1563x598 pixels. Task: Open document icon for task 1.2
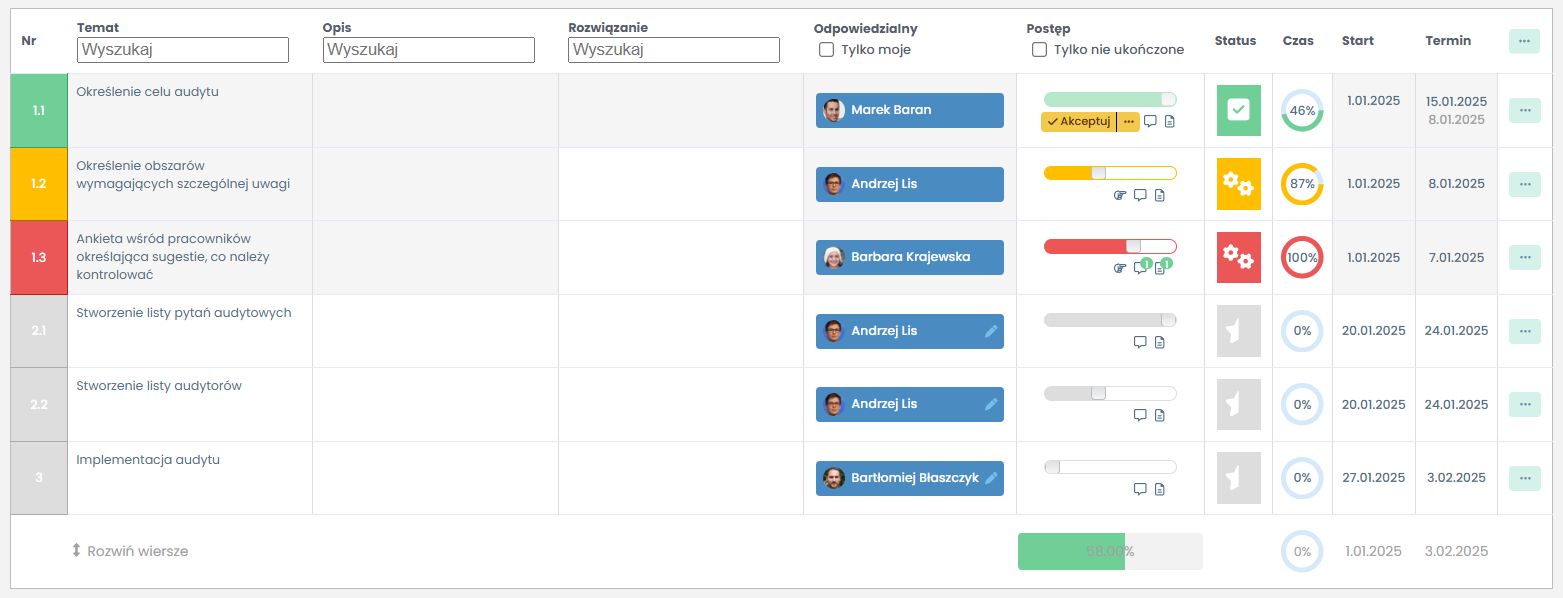coord(1160,195)
